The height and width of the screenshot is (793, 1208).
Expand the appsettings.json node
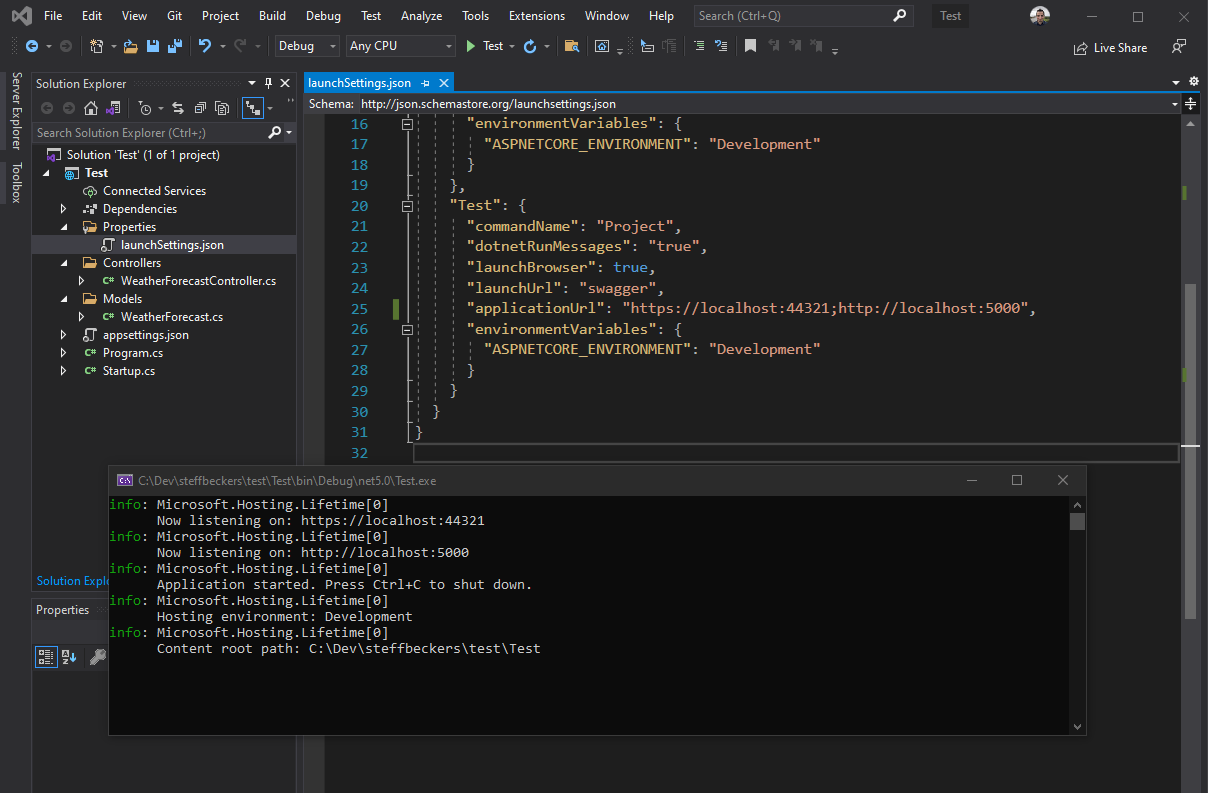click(63, 335)
